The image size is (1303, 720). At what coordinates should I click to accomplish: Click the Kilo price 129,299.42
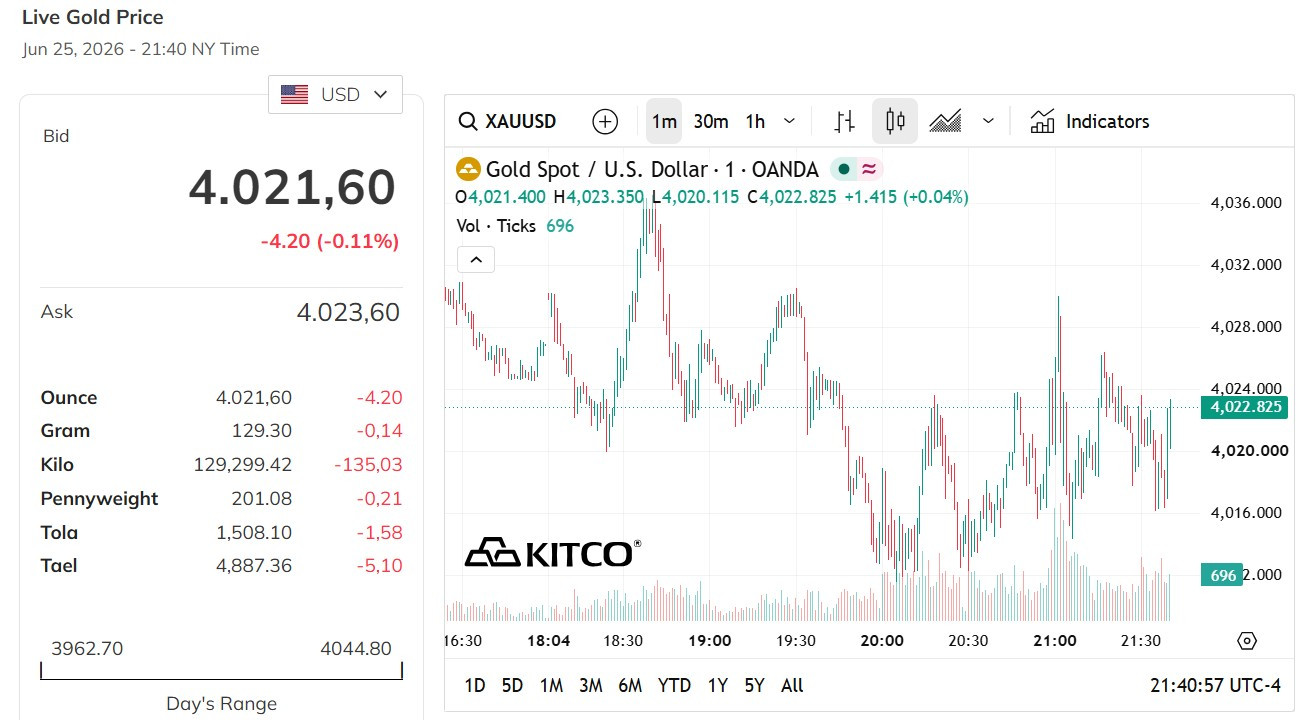(243, 465)
